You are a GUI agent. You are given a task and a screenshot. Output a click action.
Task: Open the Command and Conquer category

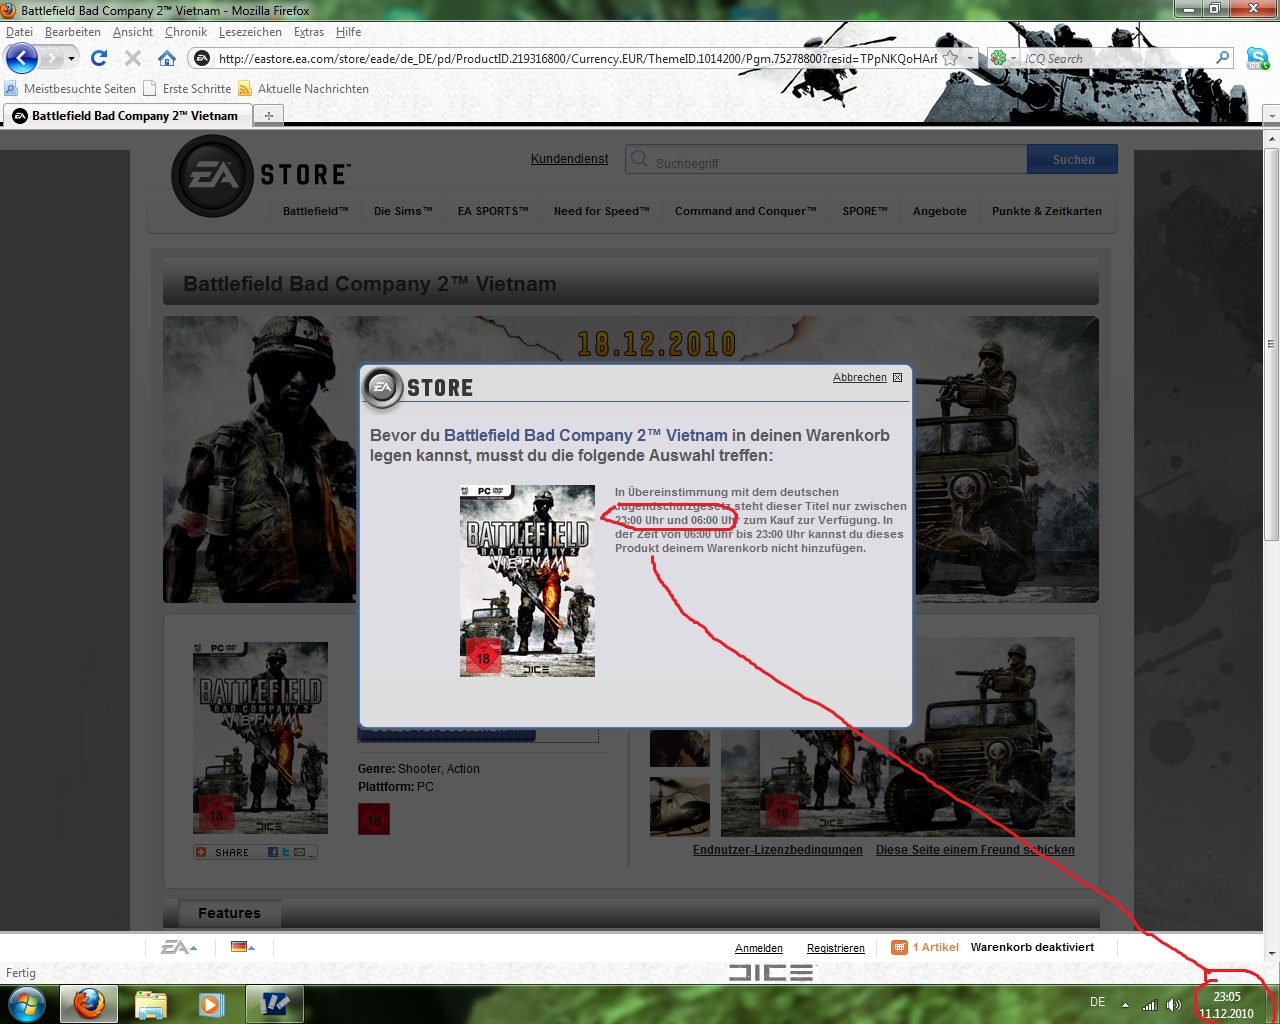coord(745,211)
